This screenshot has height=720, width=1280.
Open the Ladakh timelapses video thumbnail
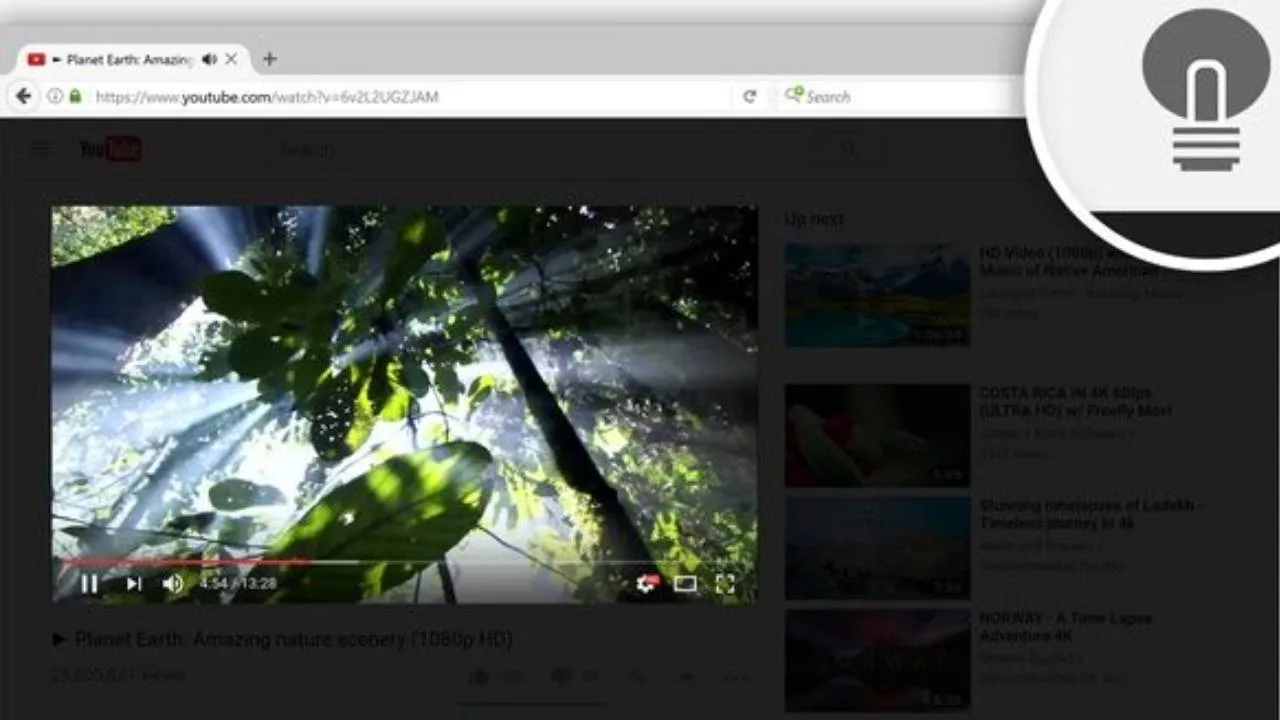point(877,548)
